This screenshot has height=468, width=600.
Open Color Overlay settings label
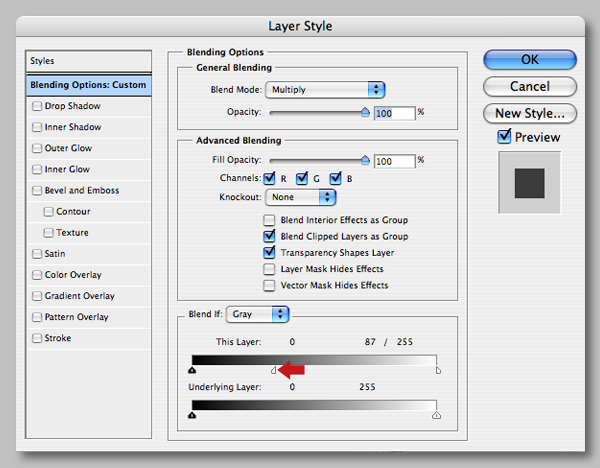tap(73, 275)
